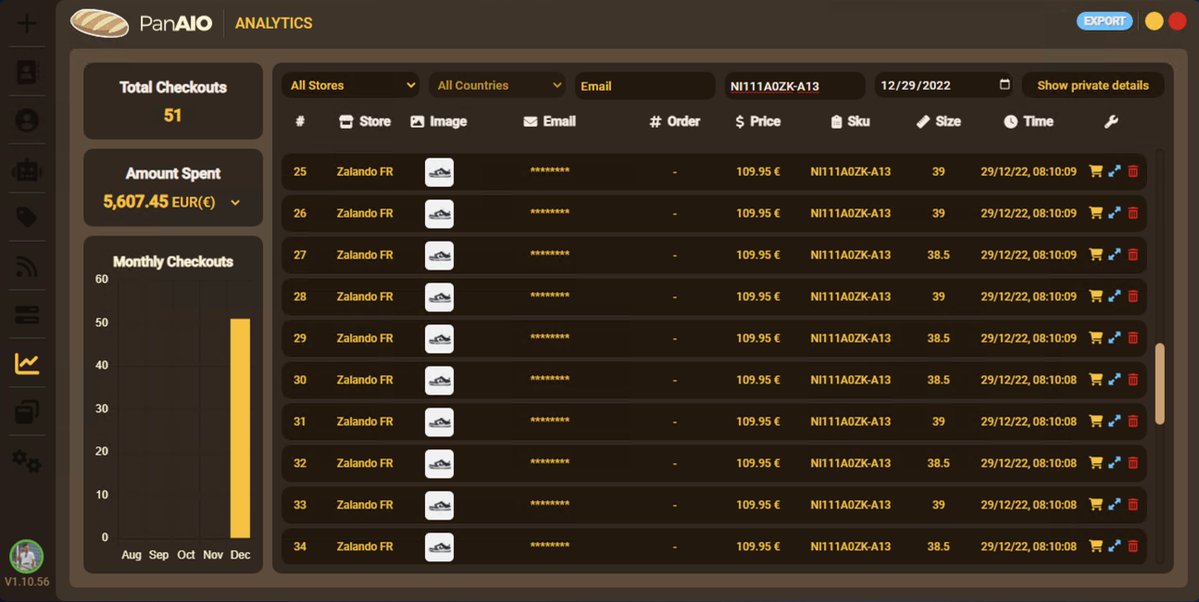The width and height of the screenshot is (1199, 602).
Task: Click the expand arrows icon in row 25
Action: [x=1114, y=171]
